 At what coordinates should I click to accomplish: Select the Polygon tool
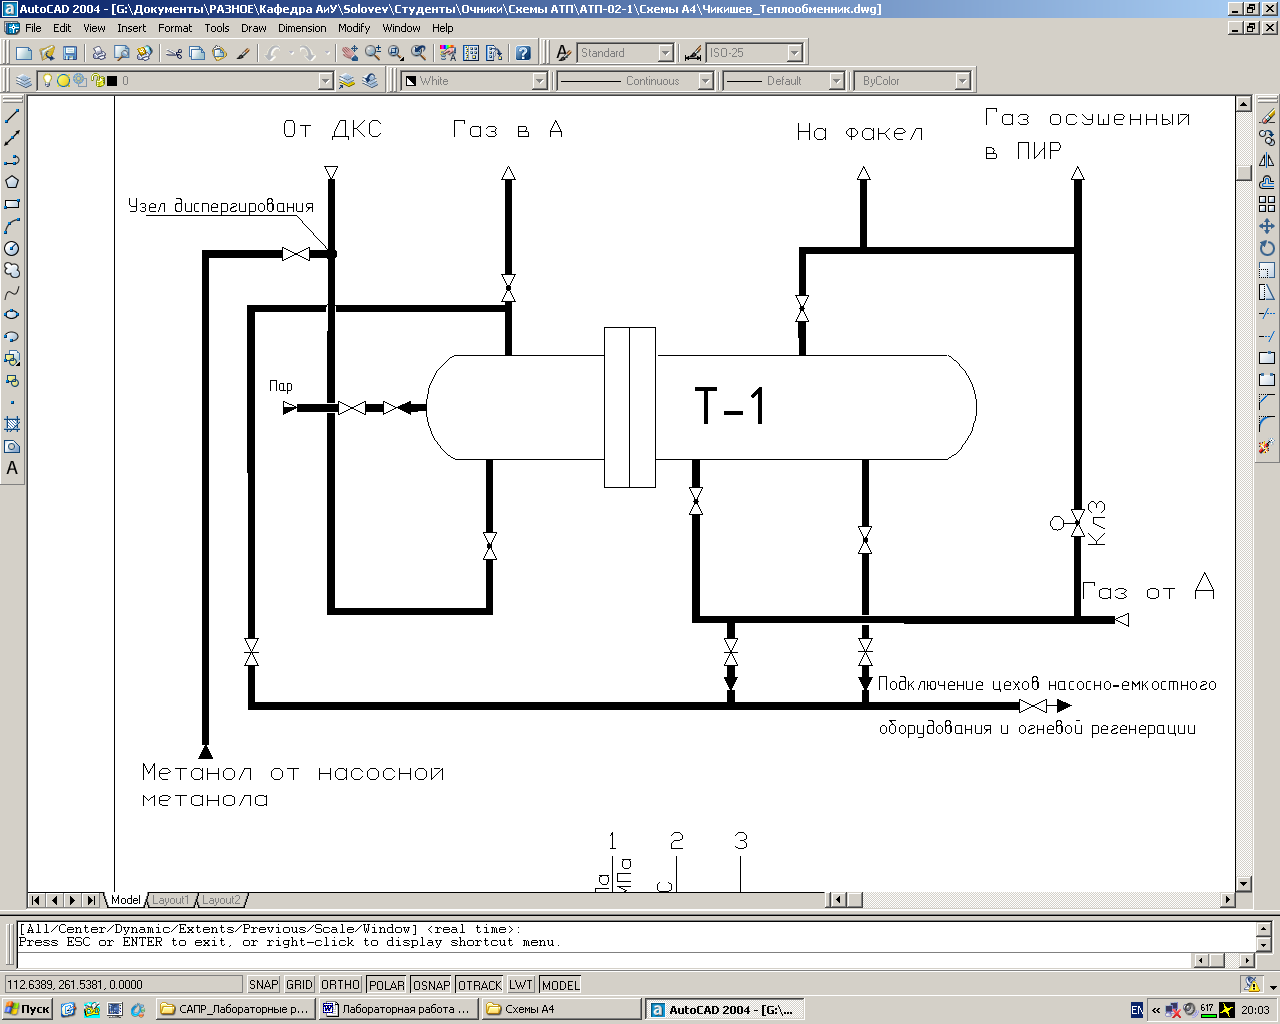coord(12,182)
